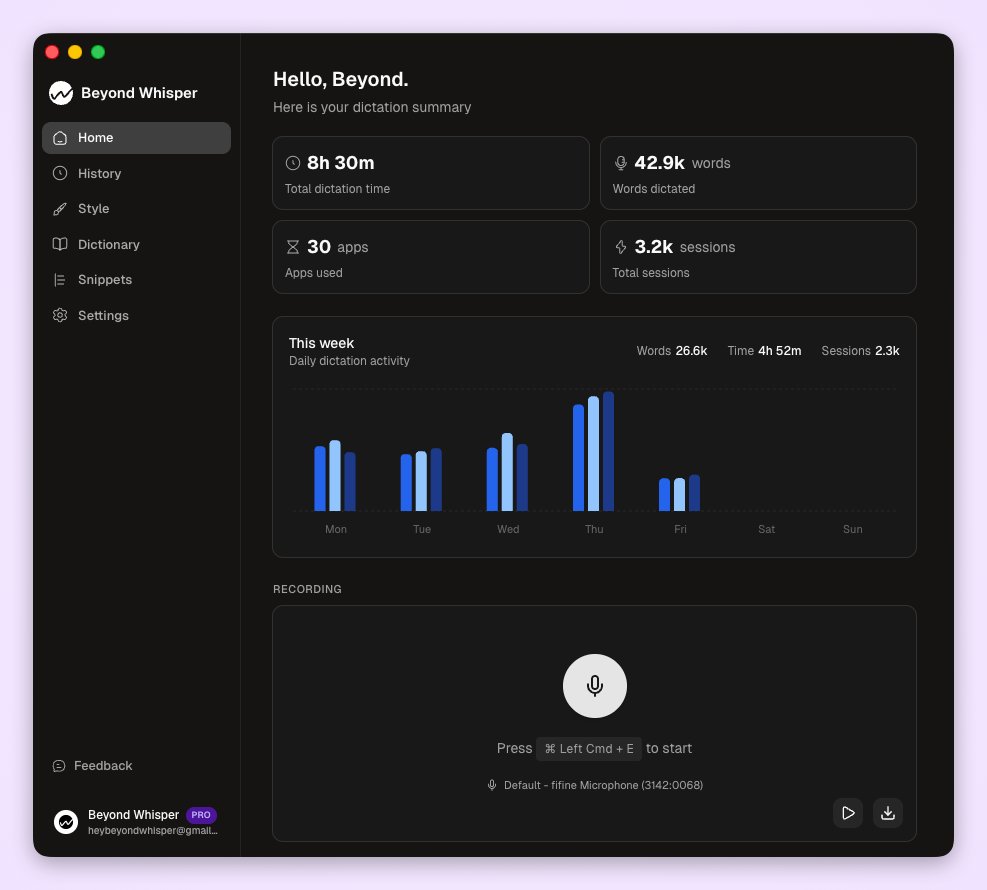Click the Sat label on chart axis
This screenshot has width=987, height=890.
point(766,529)
